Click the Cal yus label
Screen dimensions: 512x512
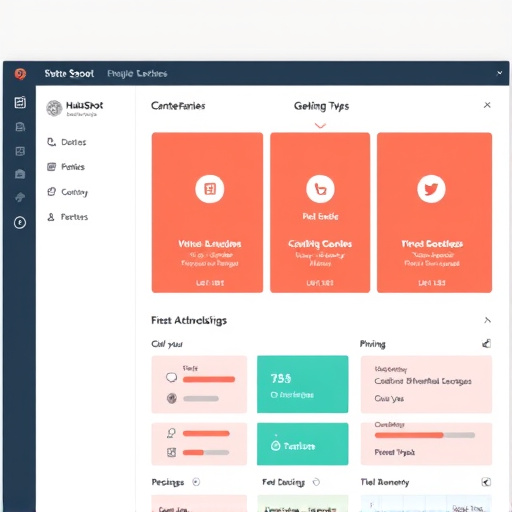[167, 344]
